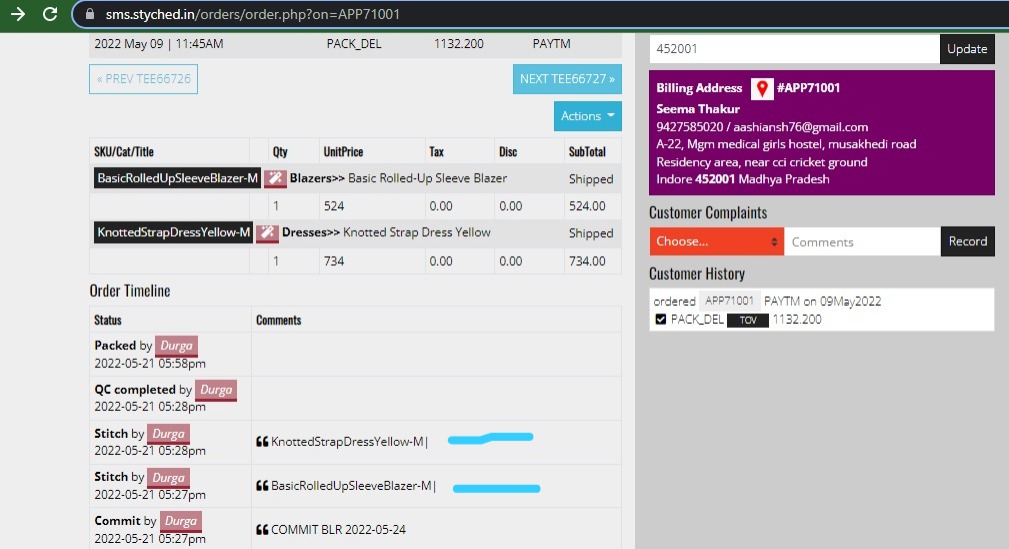
Task: Open the Actions dropdown
Action: click(588, 116)
